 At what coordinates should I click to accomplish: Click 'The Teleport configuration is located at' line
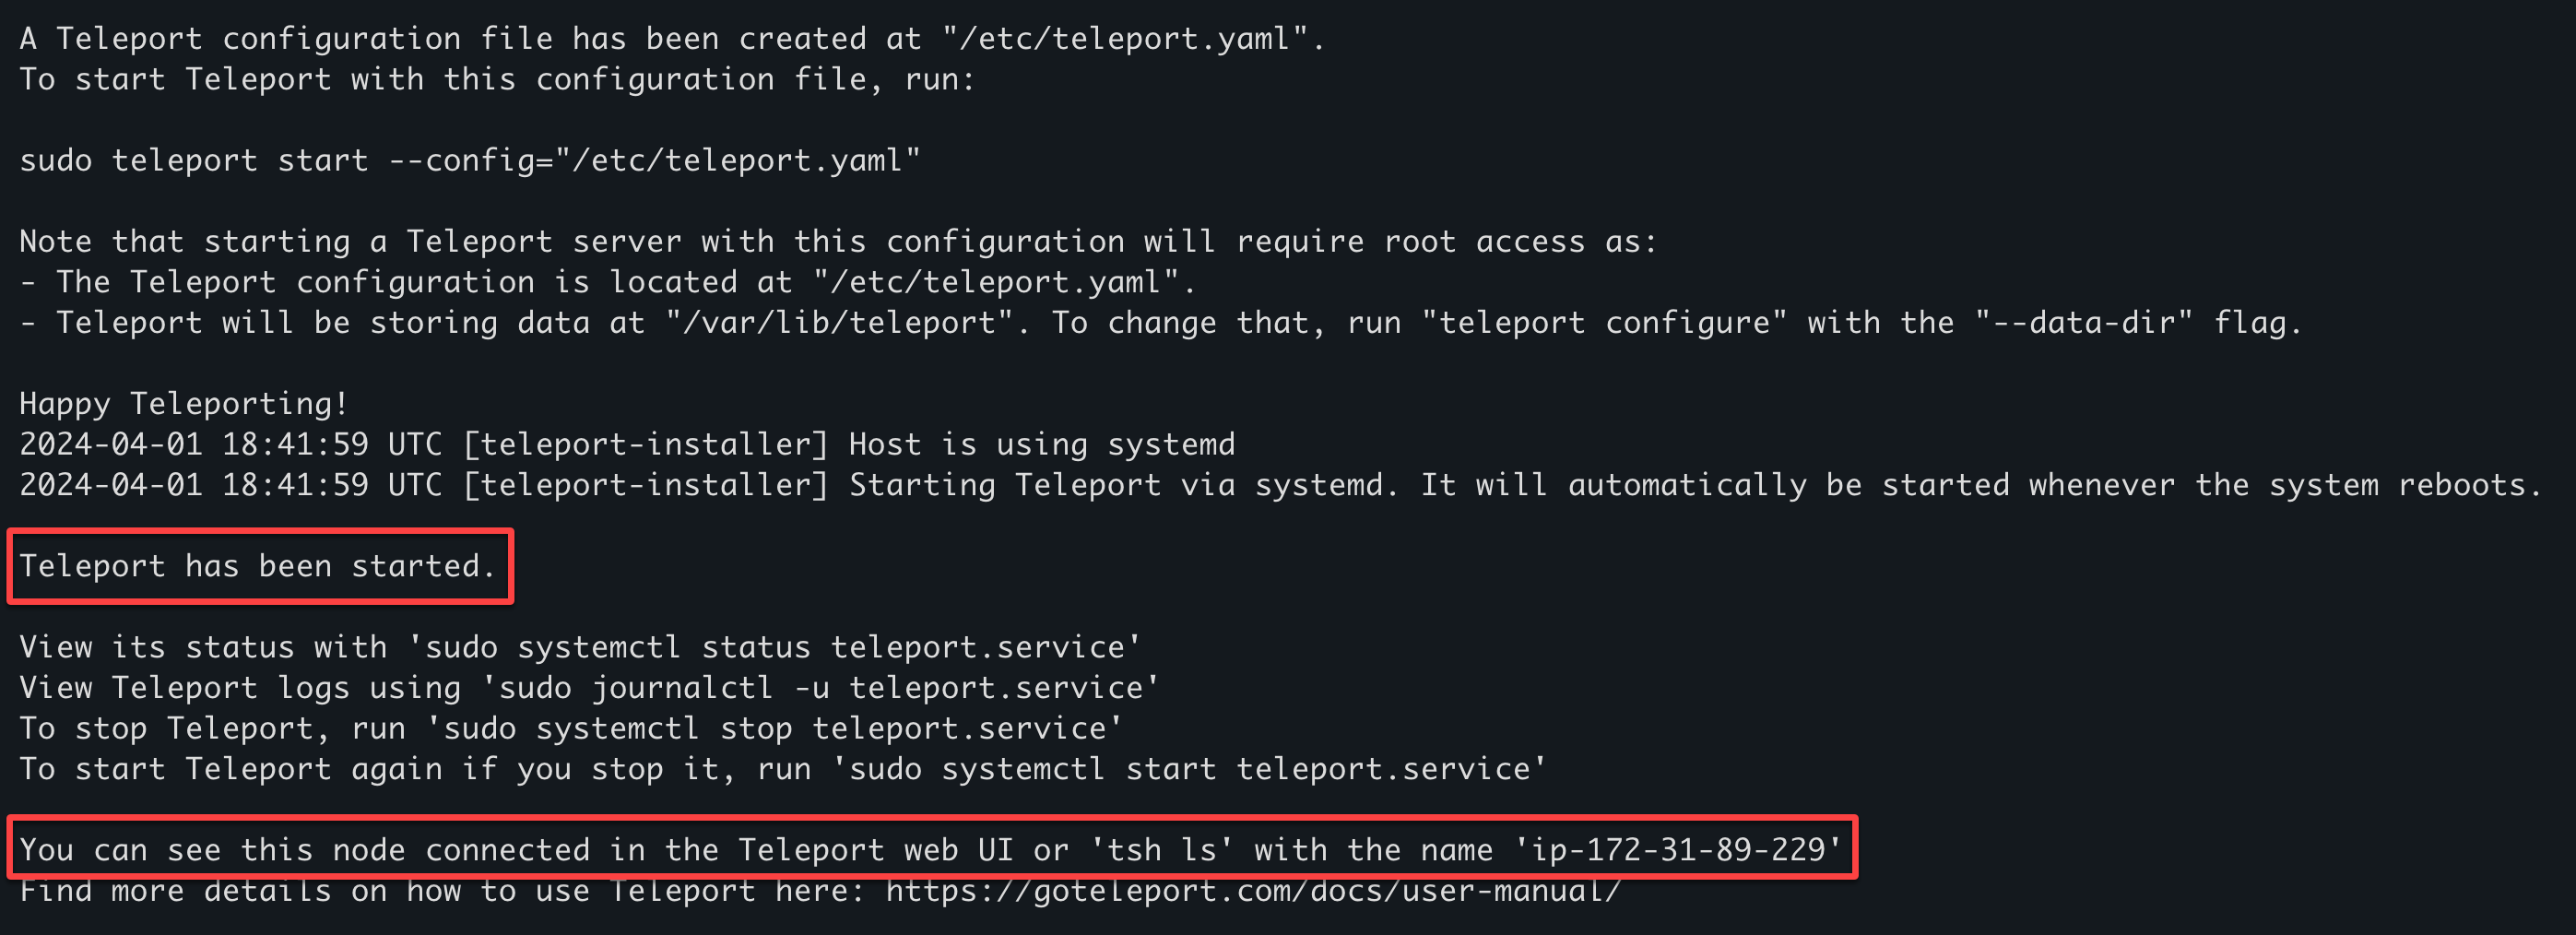pos(608,282)
